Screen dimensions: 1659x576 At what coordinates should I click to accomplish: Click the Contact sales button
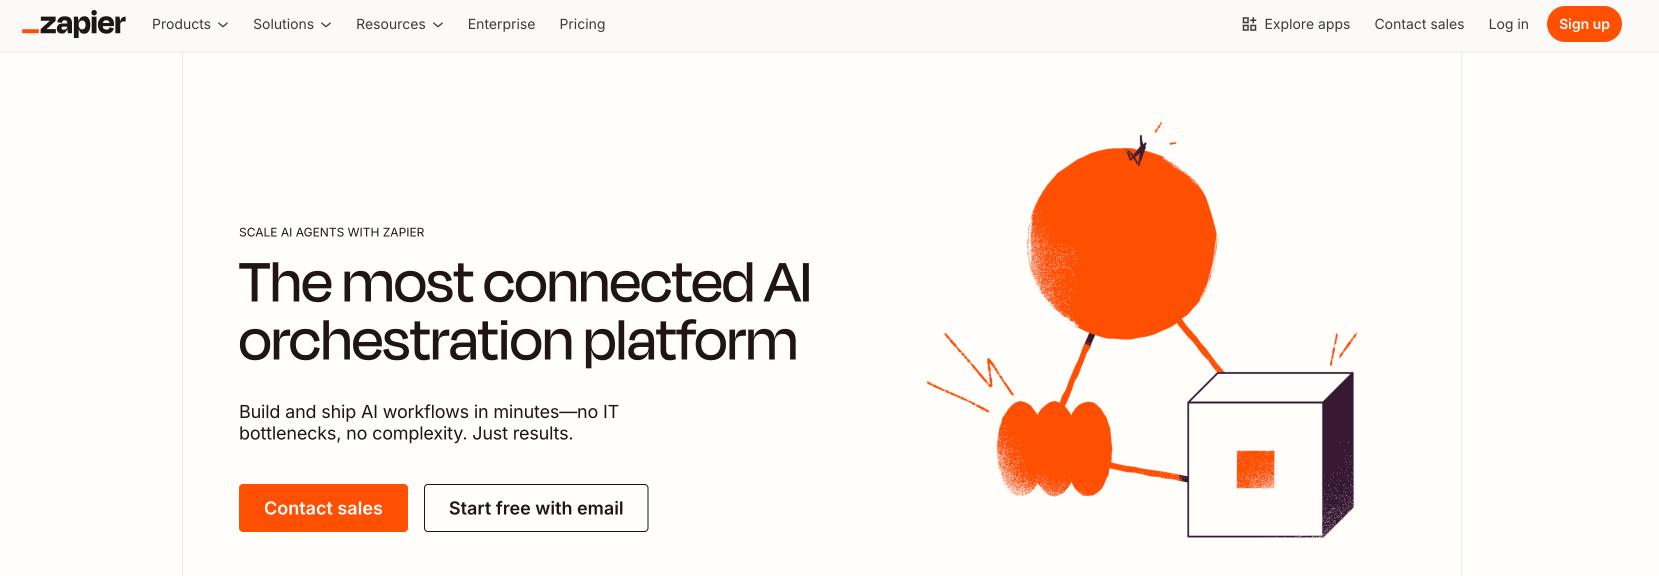point(323,508)
